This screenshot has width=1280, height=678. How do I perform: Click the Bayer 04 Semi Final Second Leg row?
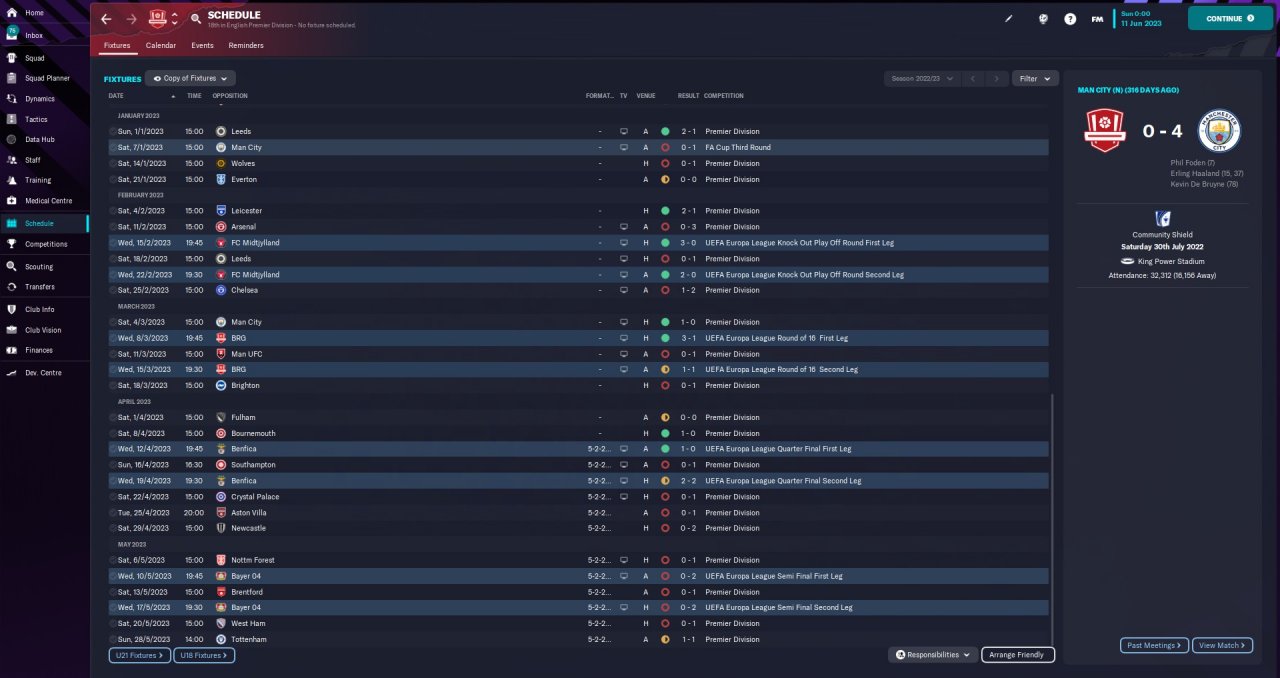[578, 607]
